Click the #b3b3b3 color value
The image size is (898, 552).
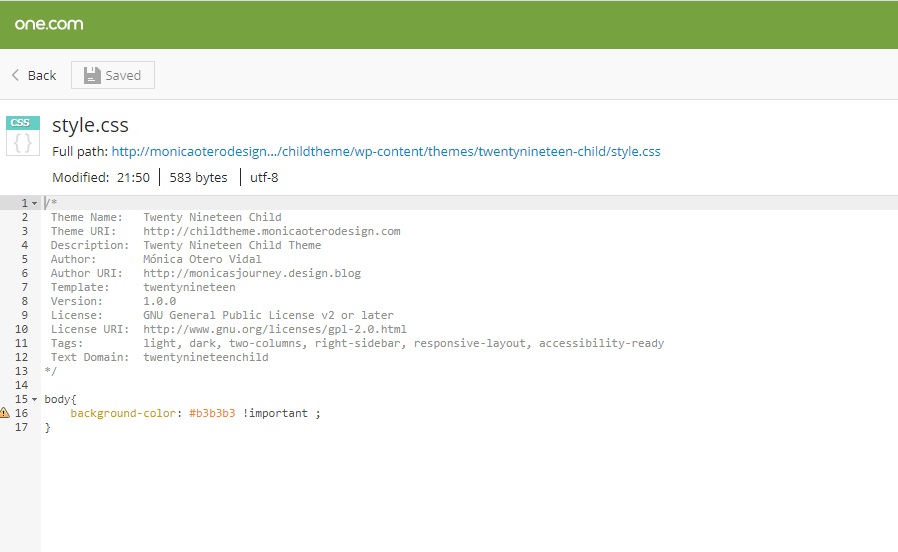point(212,413)
